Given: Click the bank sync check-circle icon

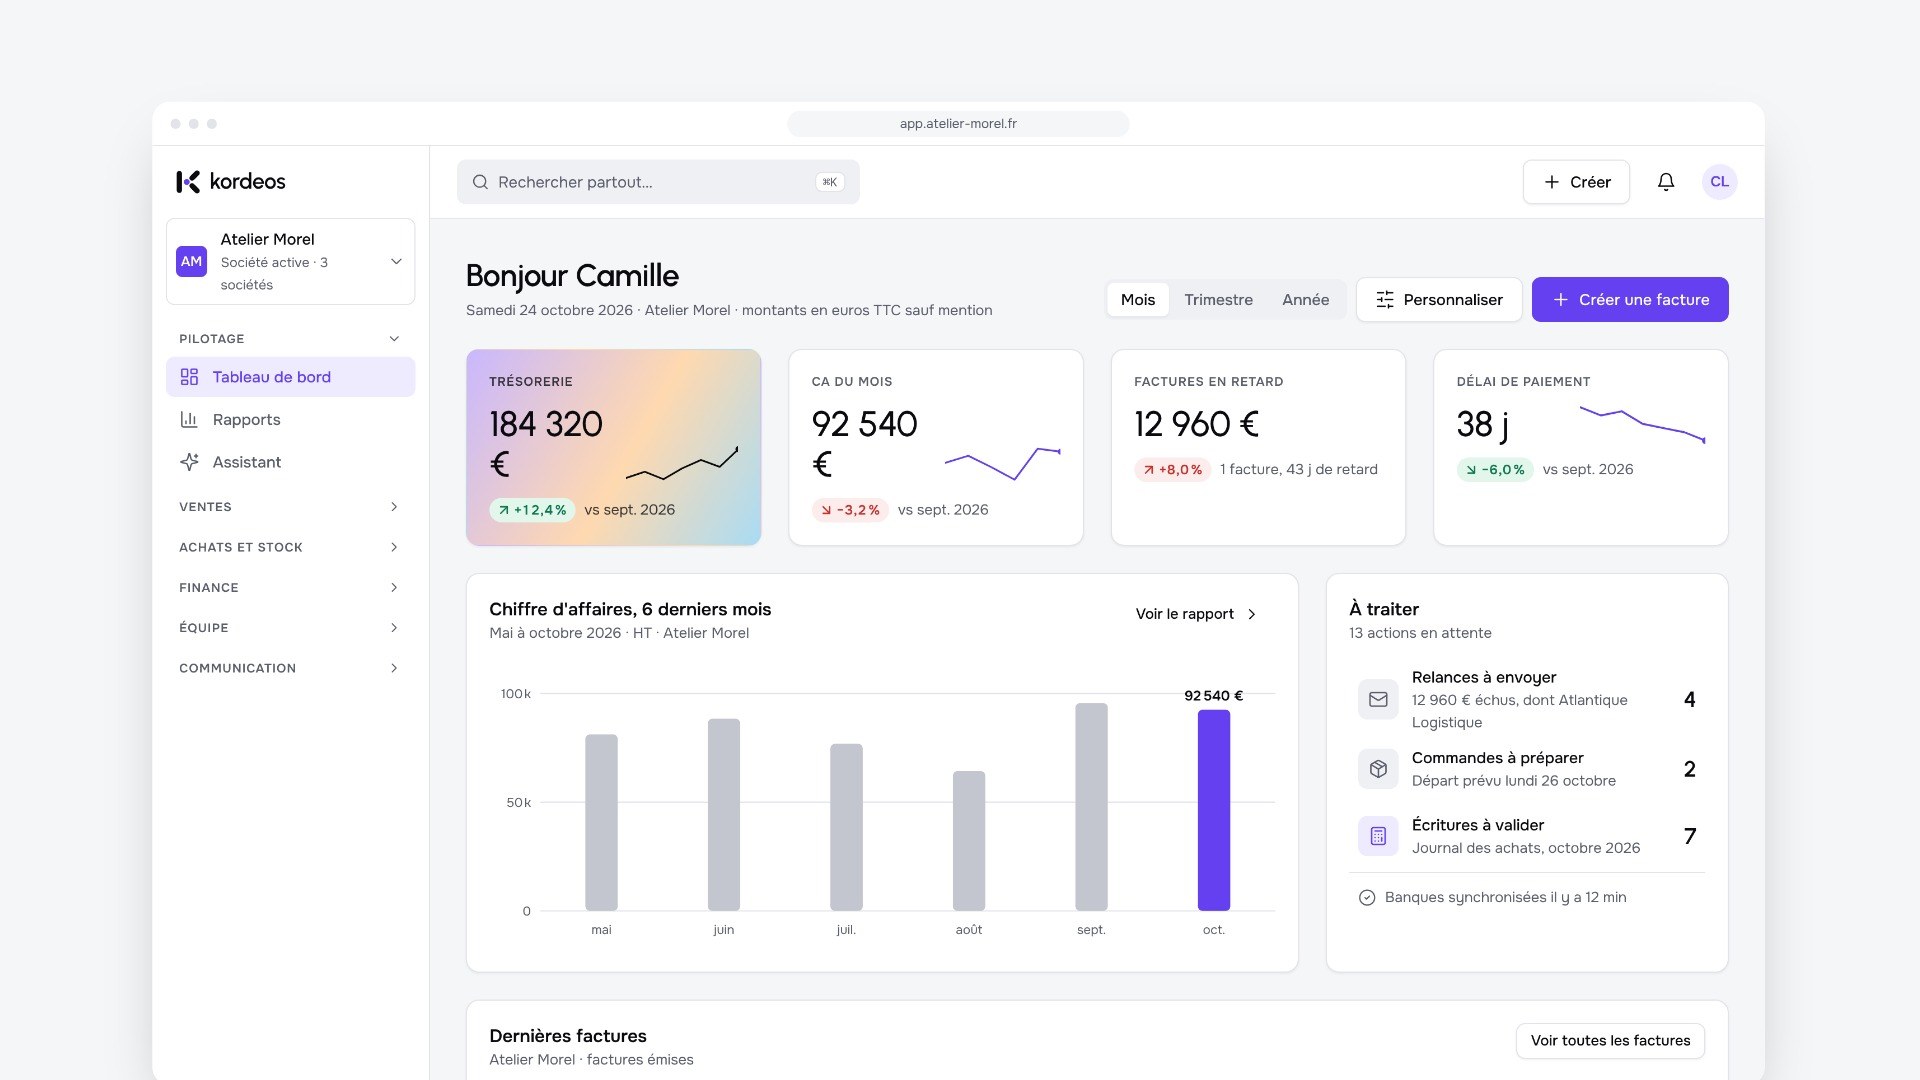Looking at the screenshot, I should coord(1367,898).
